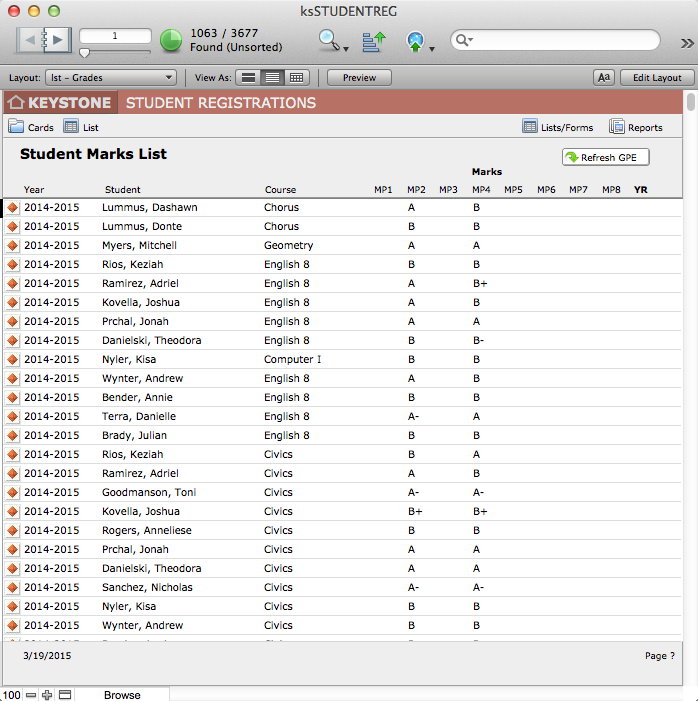The image size is (698, 701).
Task: Switch to Table view in View As
Action: 297,77
